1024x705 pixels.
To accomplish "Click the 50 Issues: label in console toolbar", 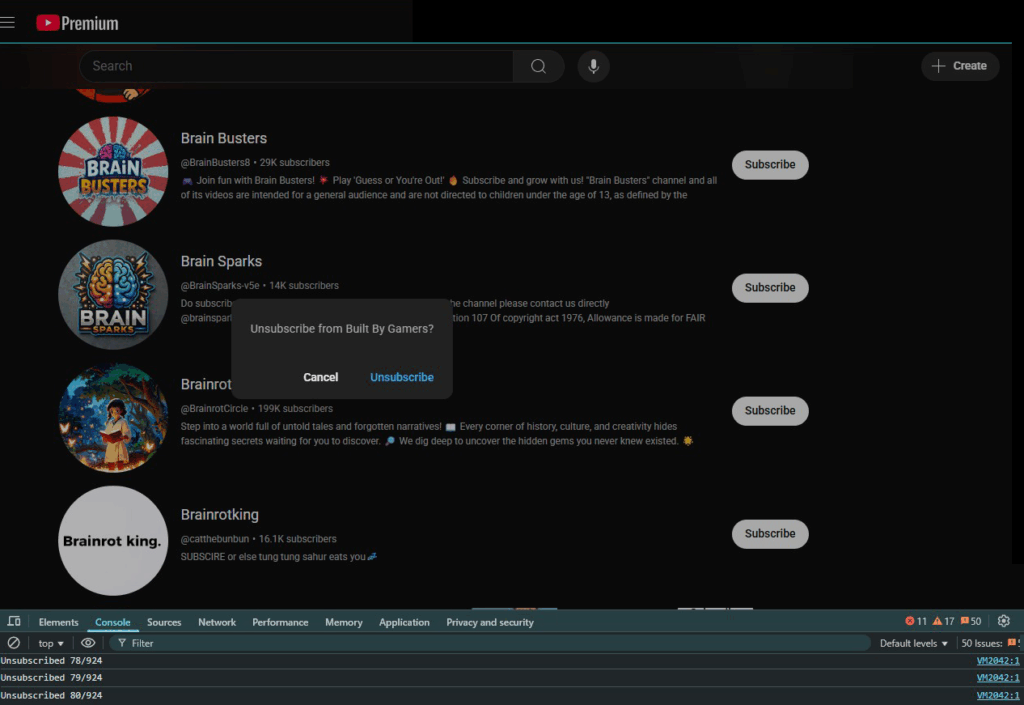I will coord(982,643).
